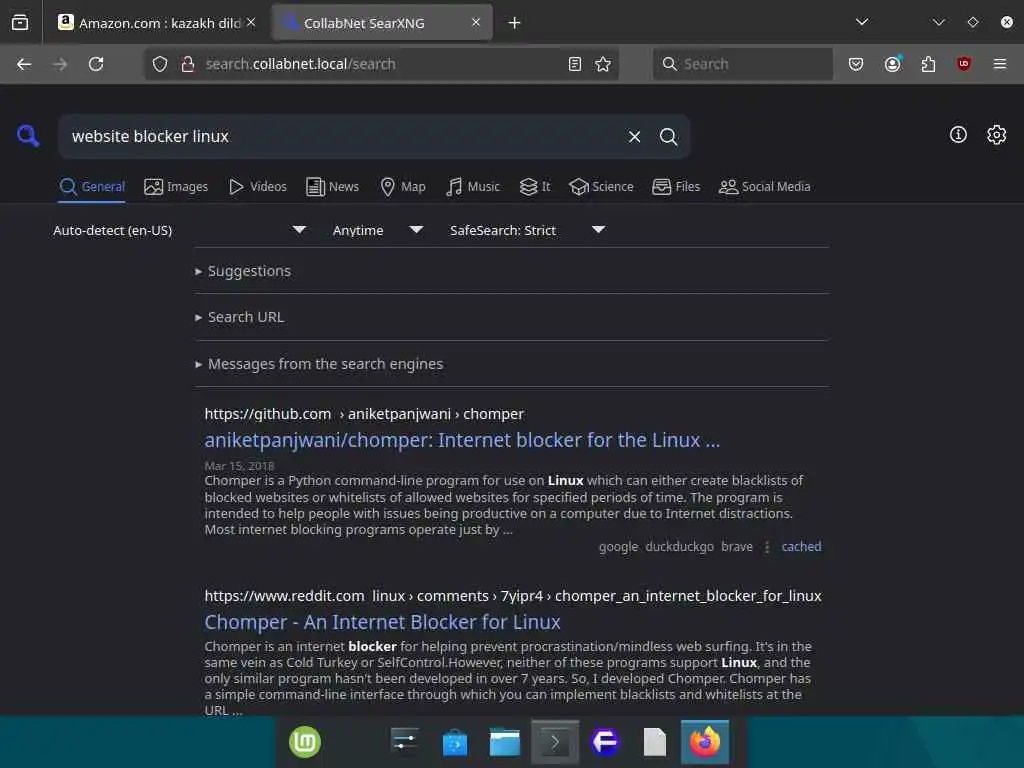Switch to Map category

click(x=402, y=187)
